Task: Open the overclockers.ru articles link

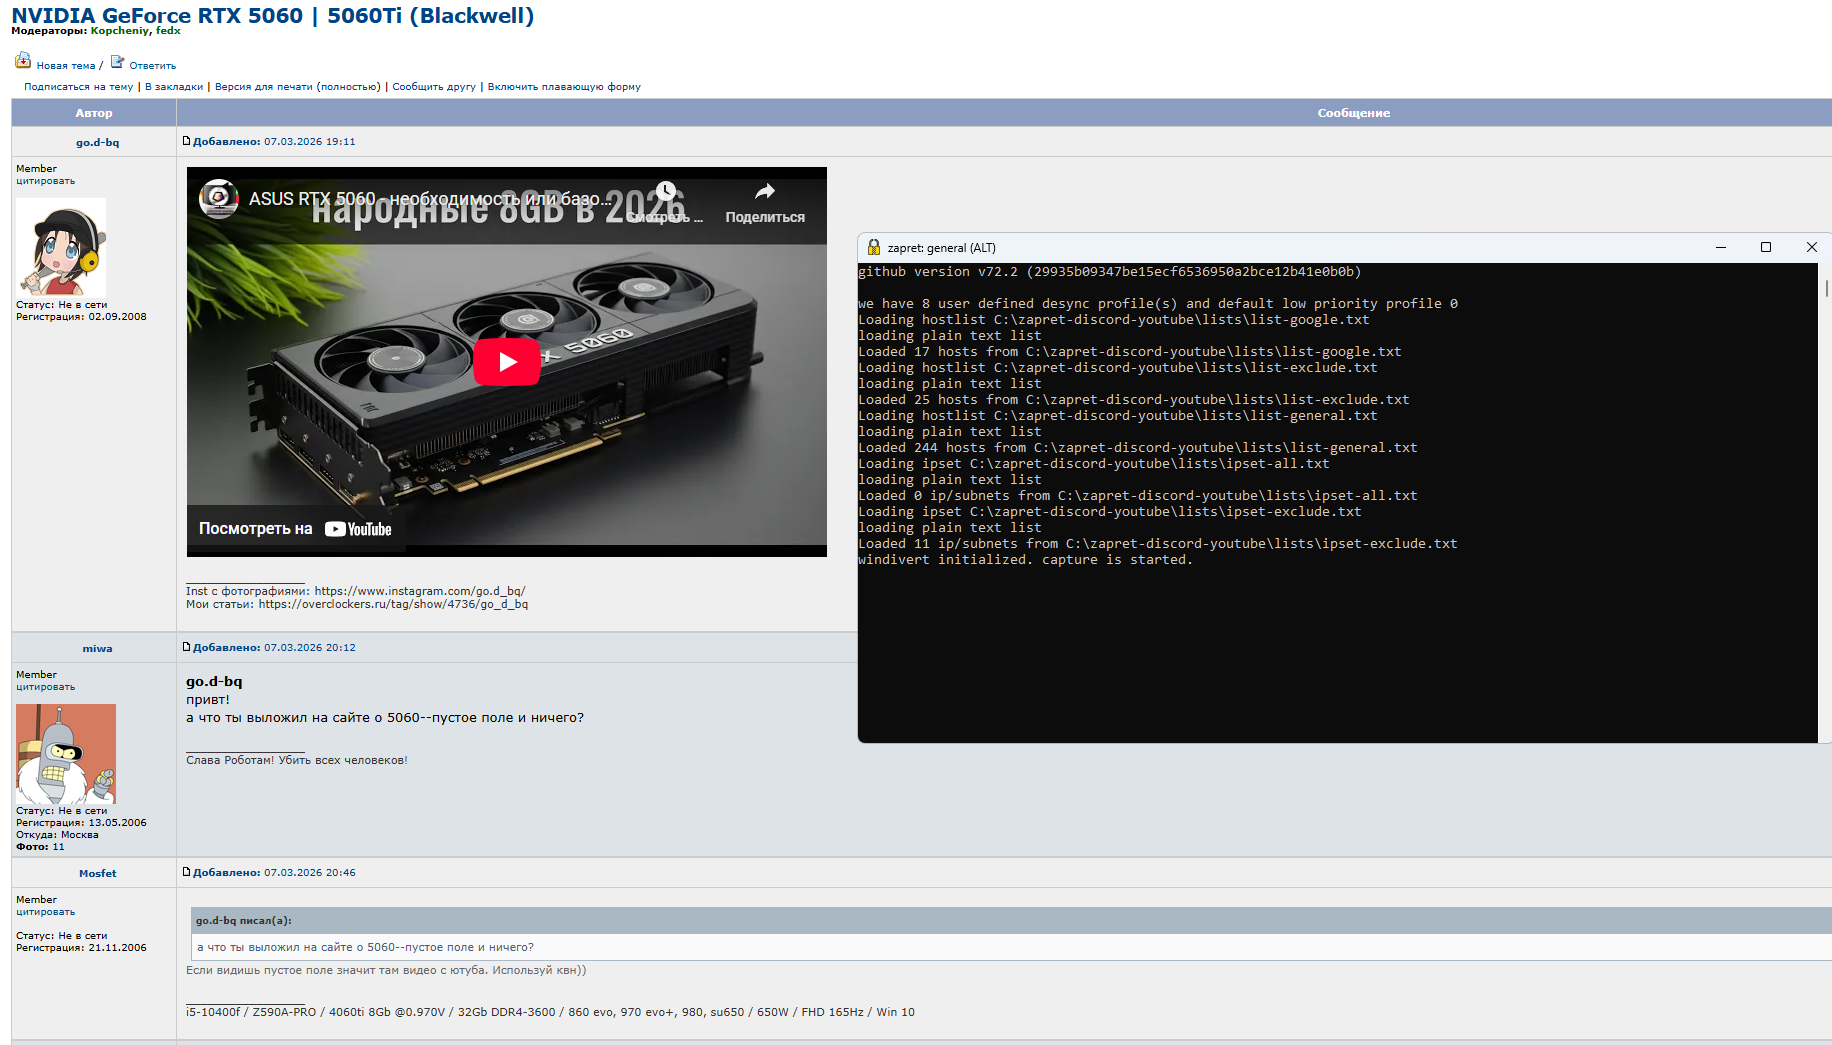Action: click(393, 604)
